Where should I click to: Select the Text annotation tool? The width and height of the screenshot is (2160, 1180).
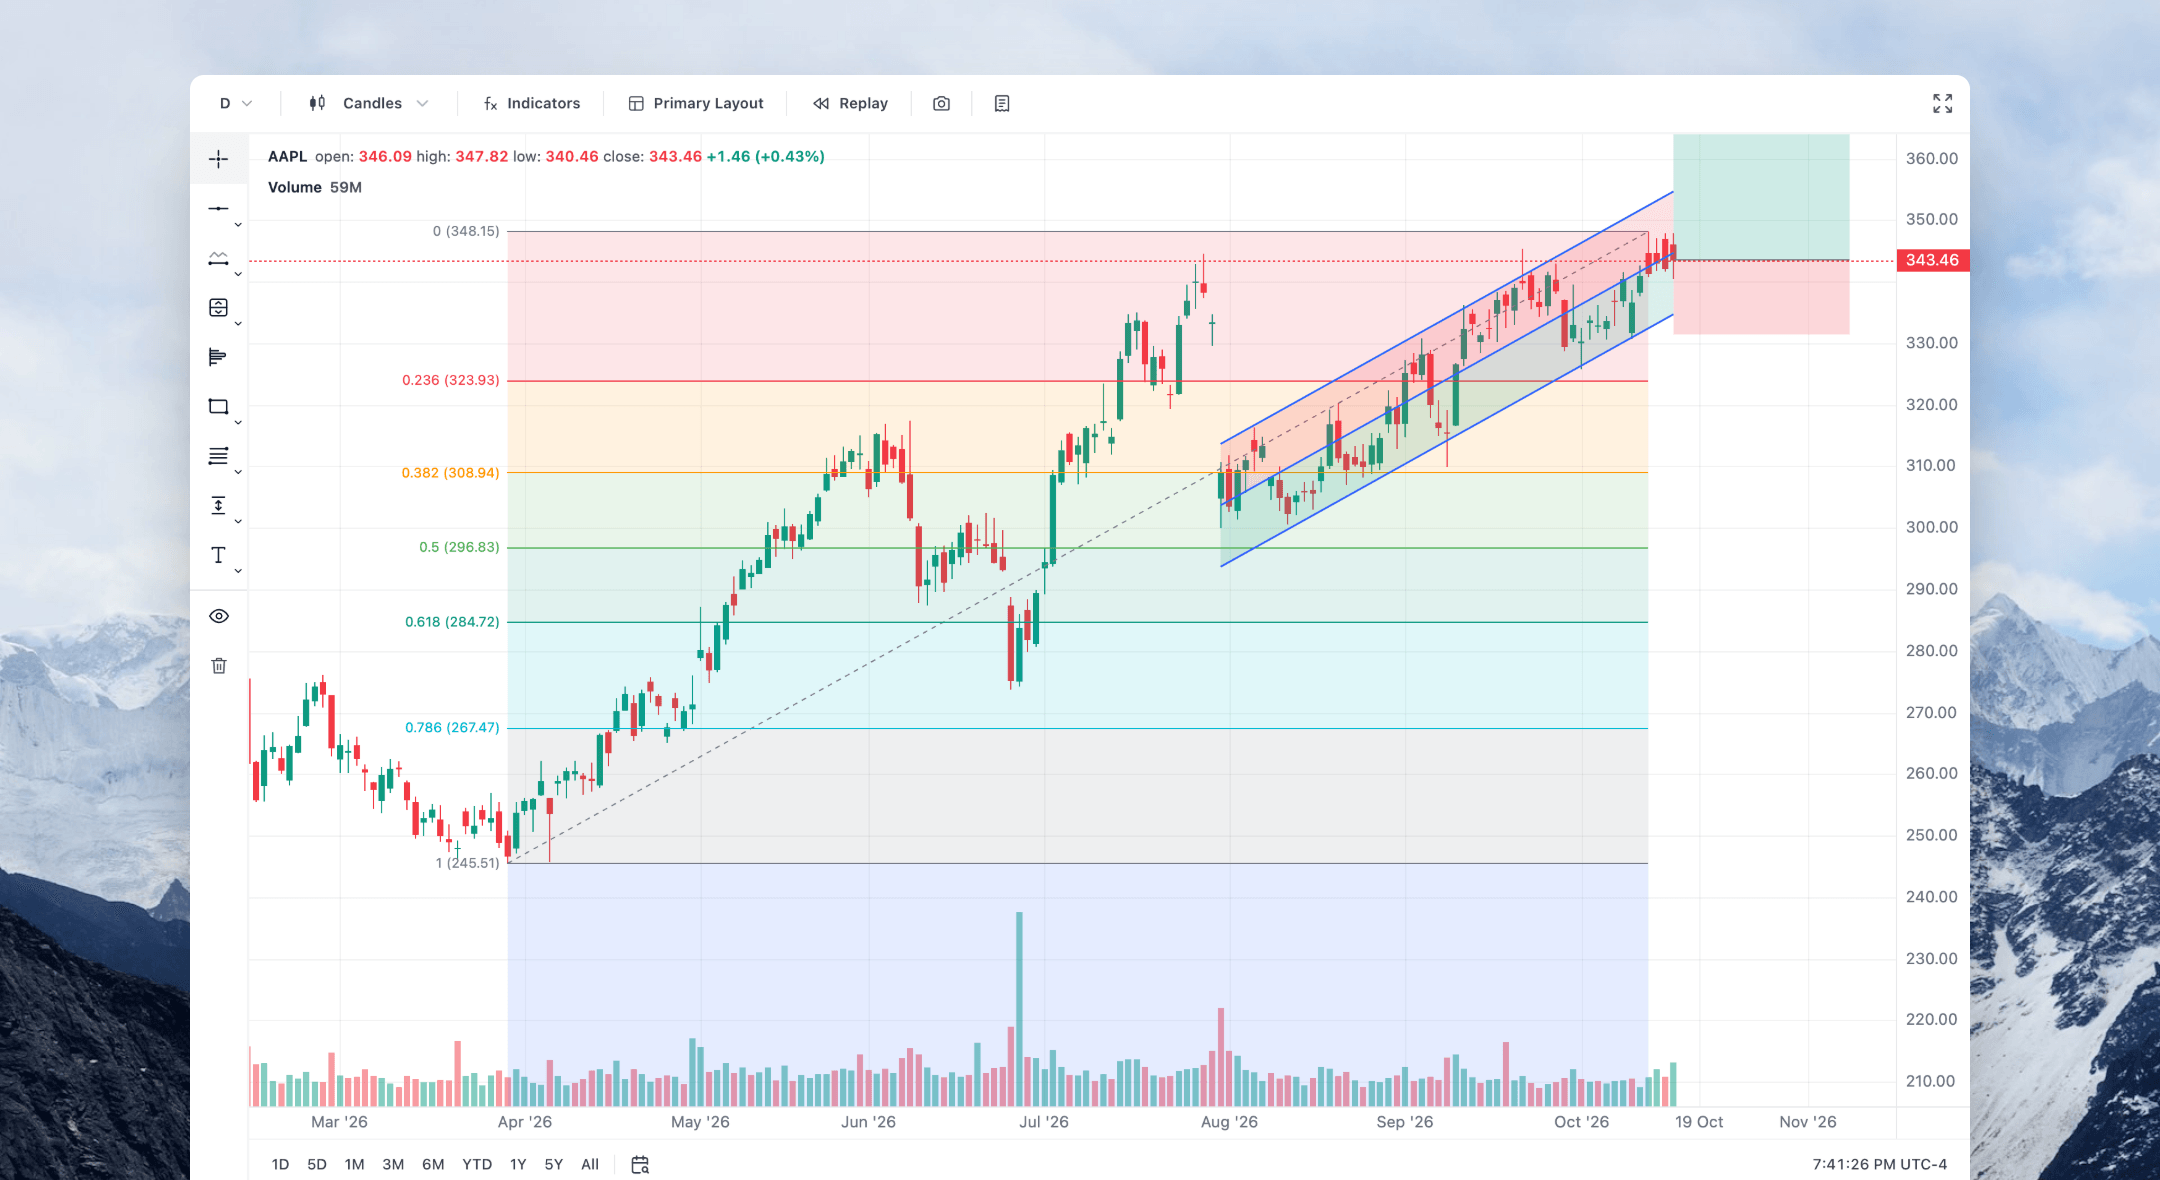pos(218,555)
